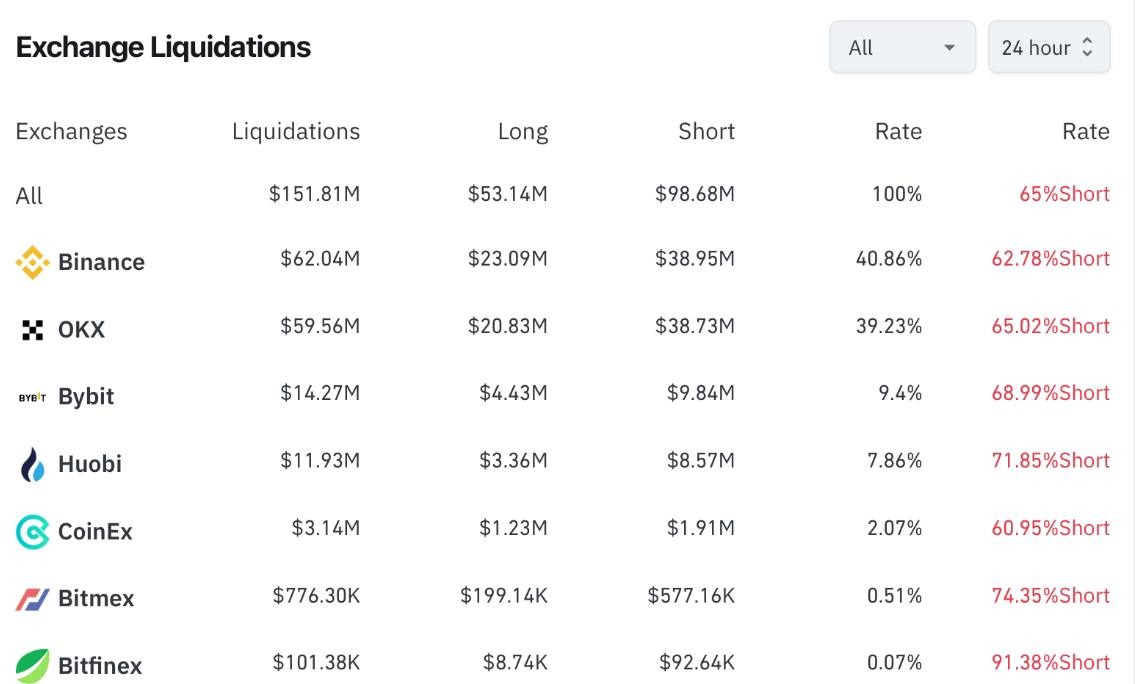Sort by the Long column header
Image resolution: width=1135 pixels, height=684 pixels.
pyautogui.click(x=522, y=131)
